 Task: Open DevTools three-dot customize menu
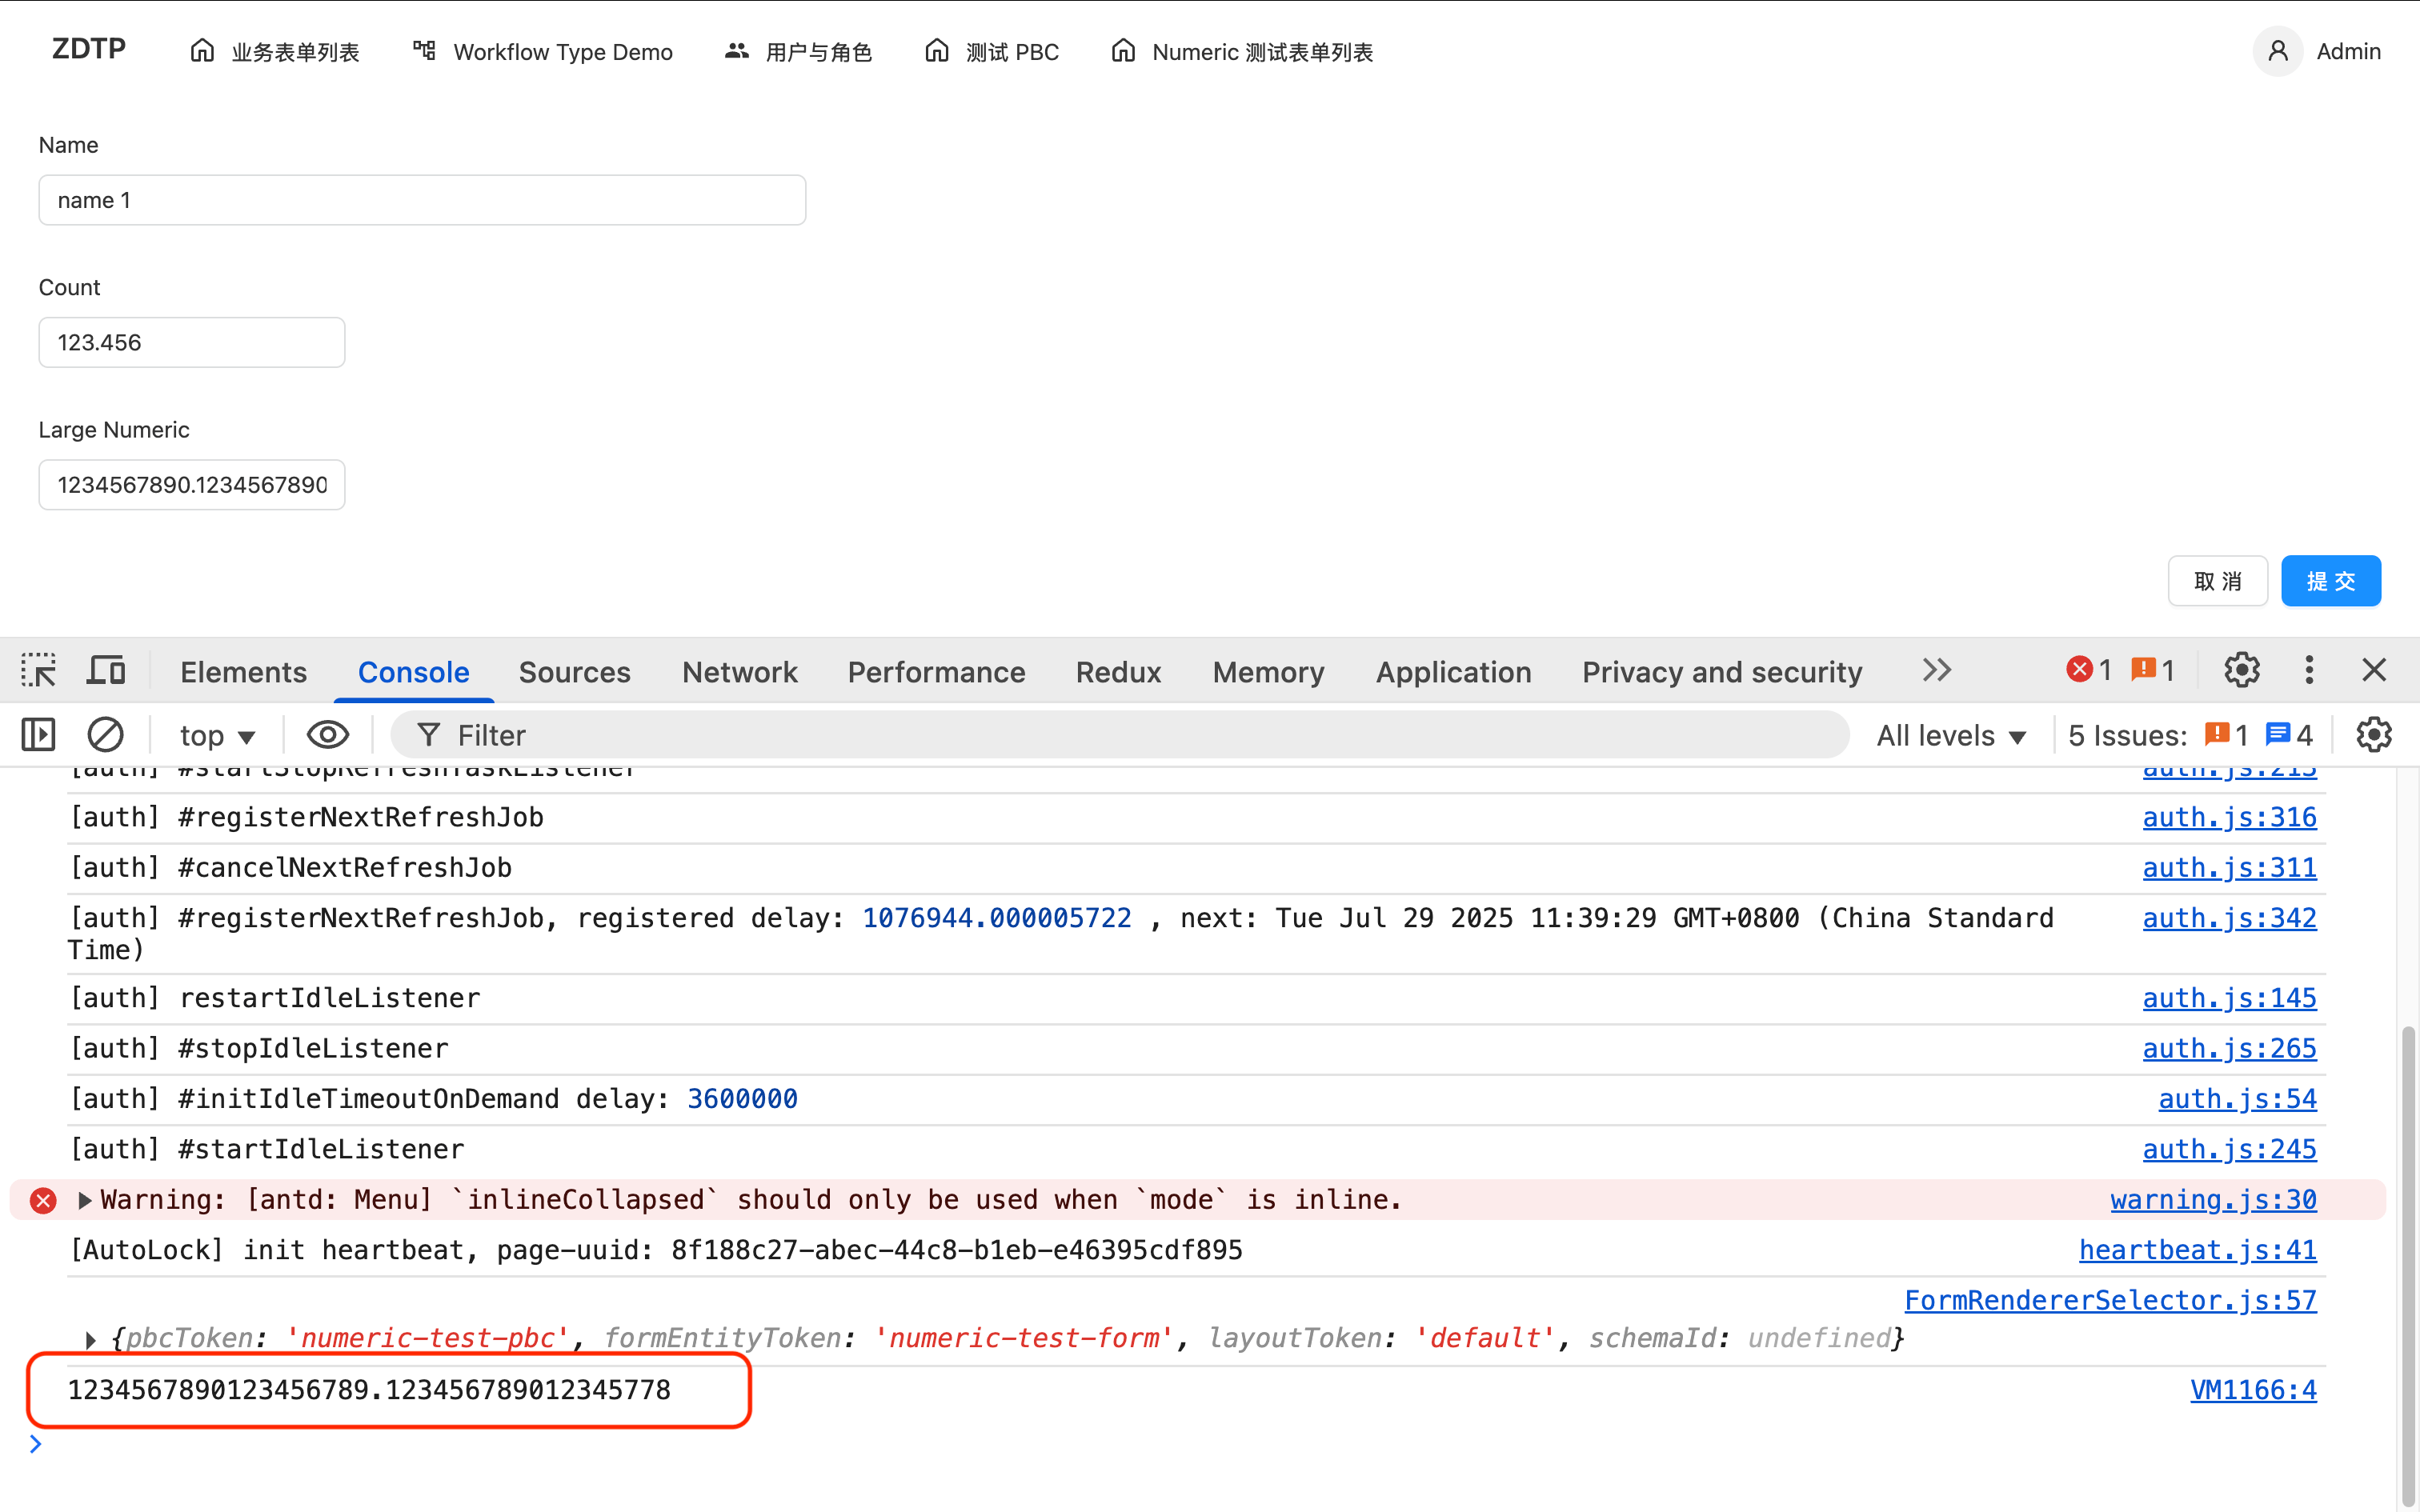tap(2309, 670)
